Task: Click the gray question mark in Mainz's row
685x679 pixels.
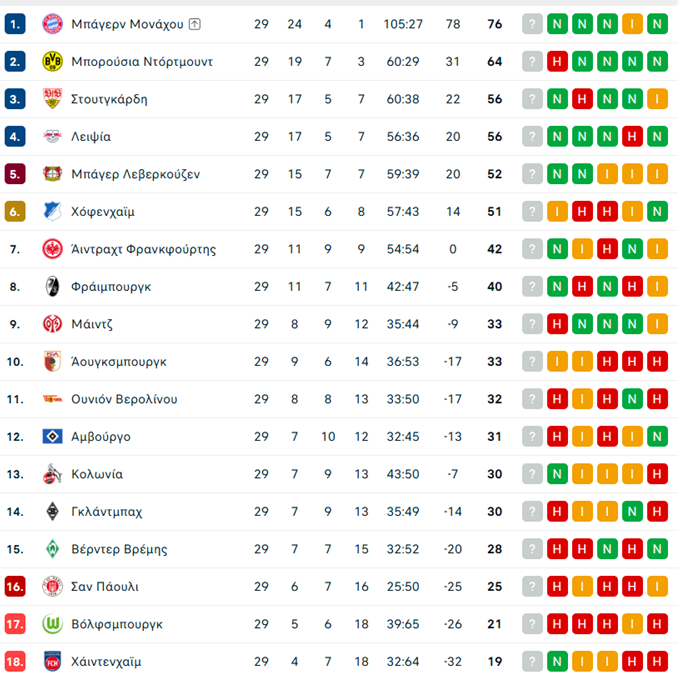Action: [x=532, y=324]
